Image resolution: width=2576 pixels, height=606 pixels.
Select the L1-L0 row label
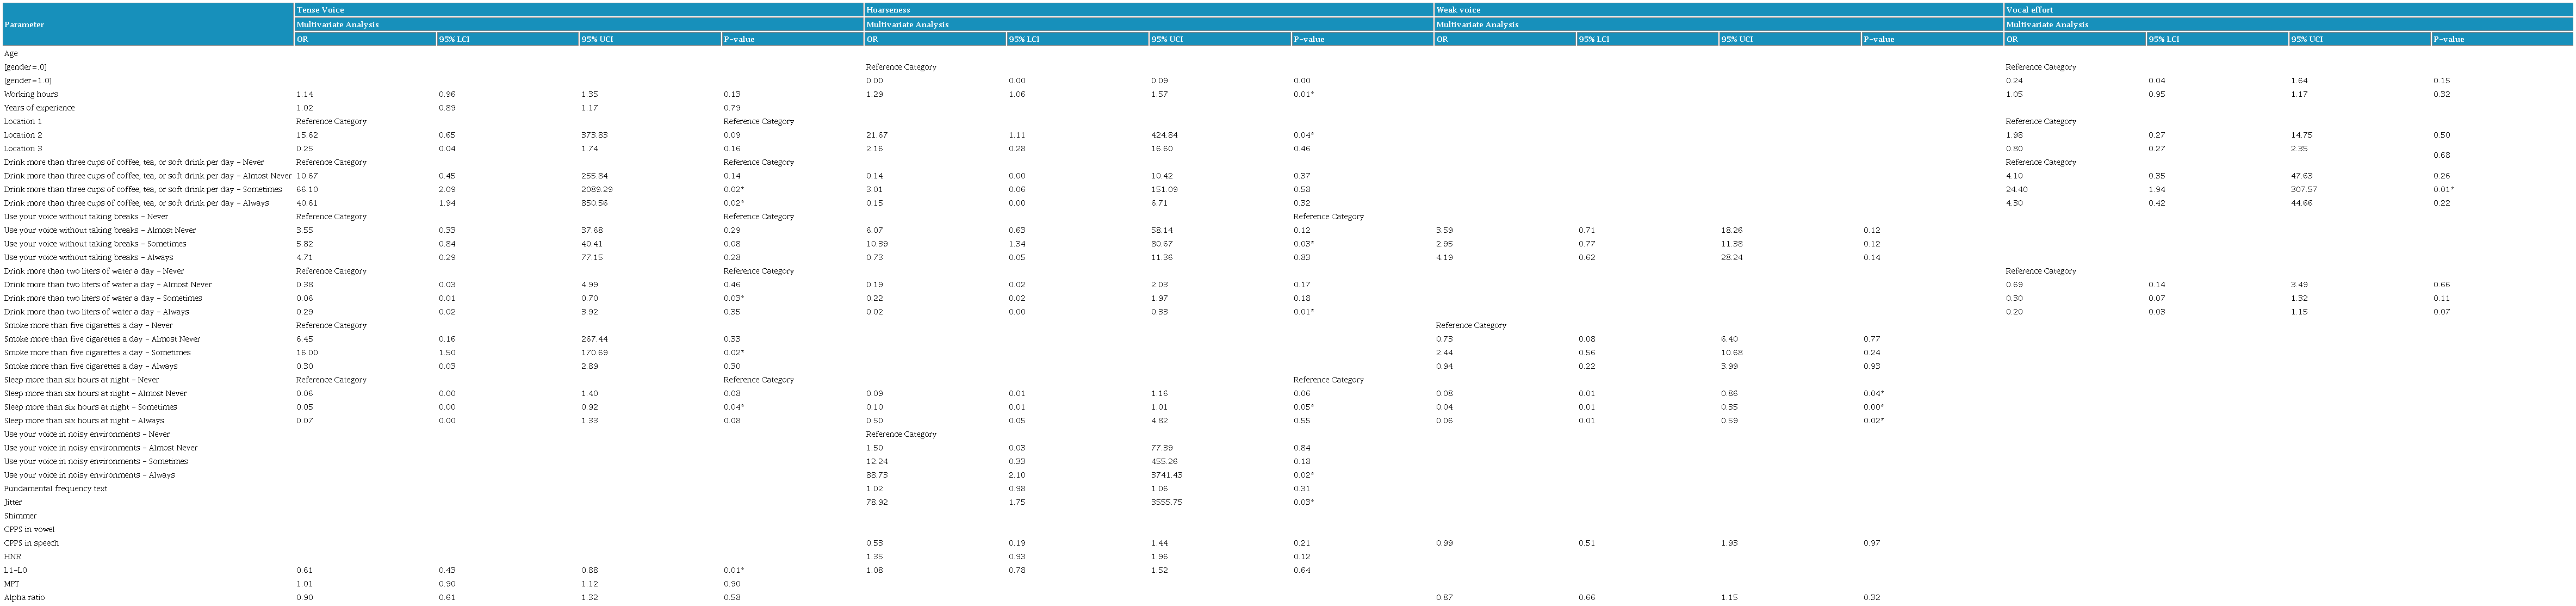(x=16, y=570)
